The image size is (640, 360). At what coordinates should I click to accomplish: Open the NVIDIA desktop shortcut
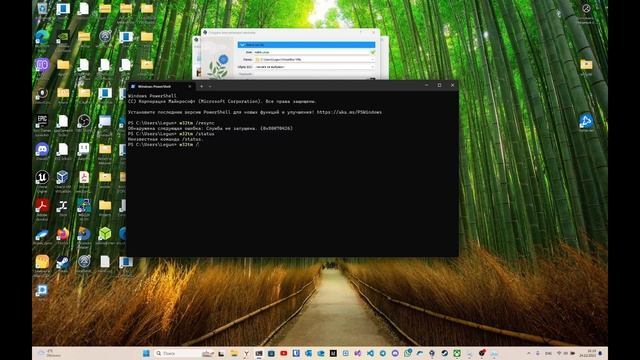point(63,38)
